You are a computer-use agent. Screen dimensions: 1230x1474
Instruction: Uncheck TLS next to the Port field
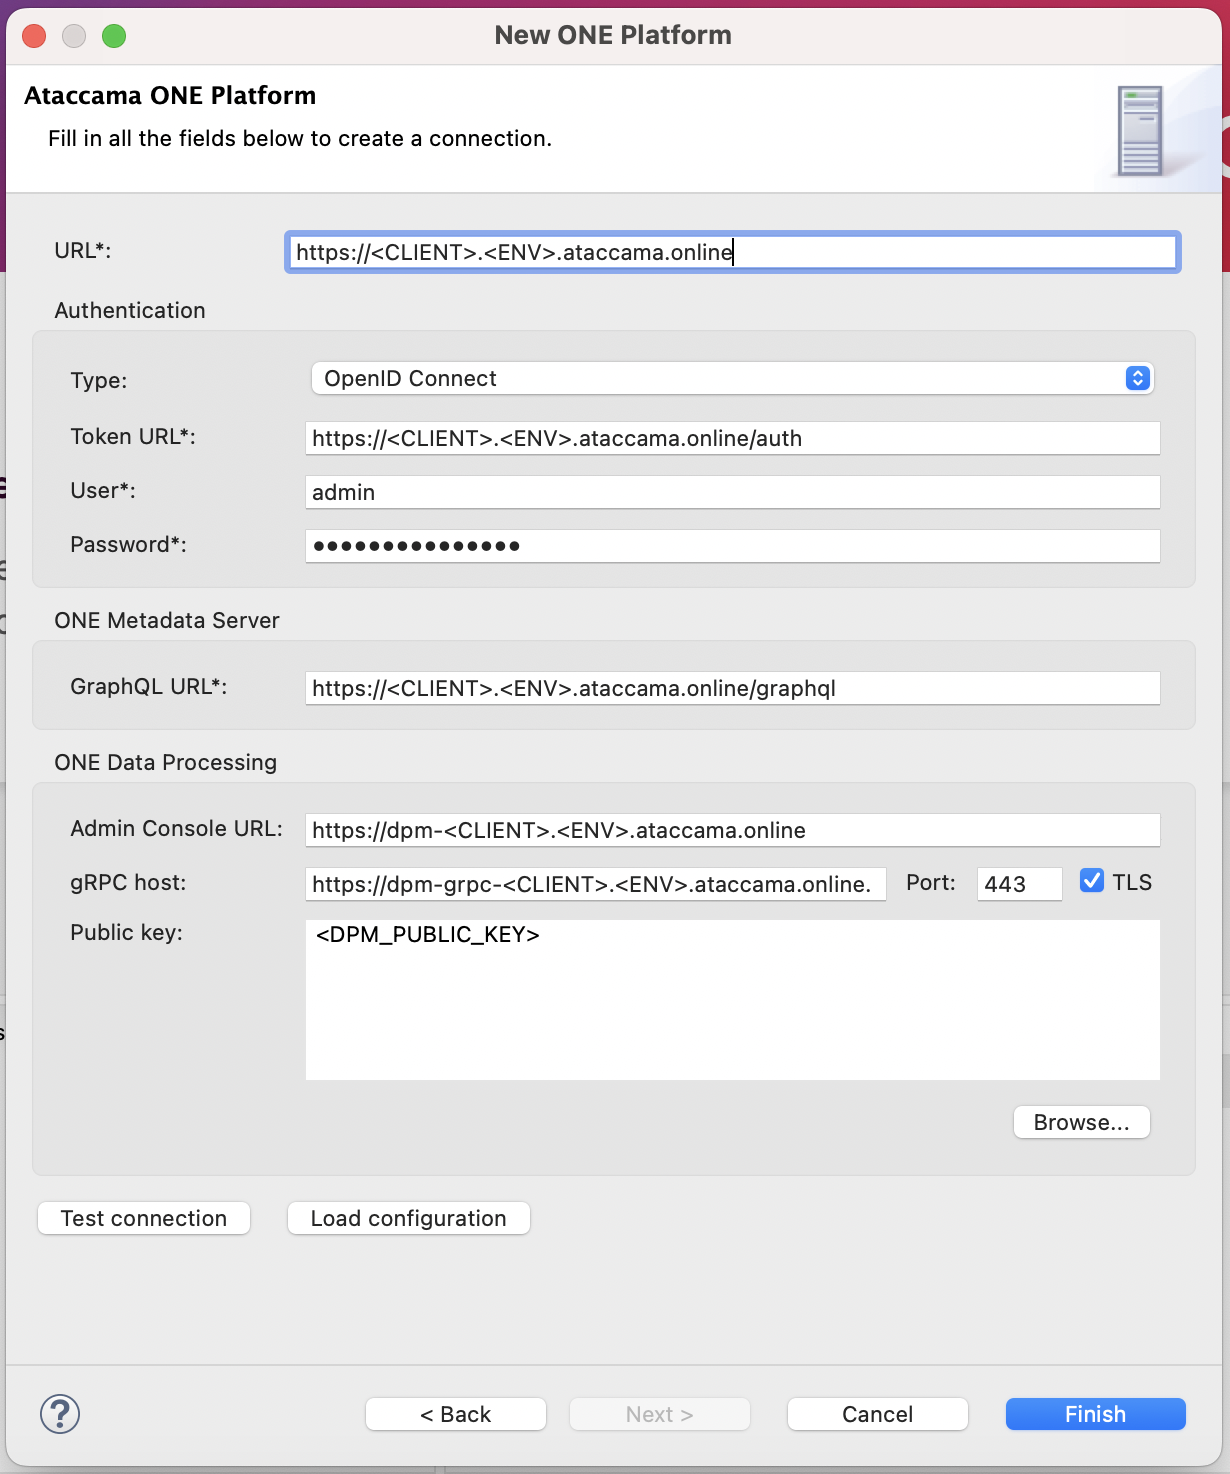[1091, 881]
